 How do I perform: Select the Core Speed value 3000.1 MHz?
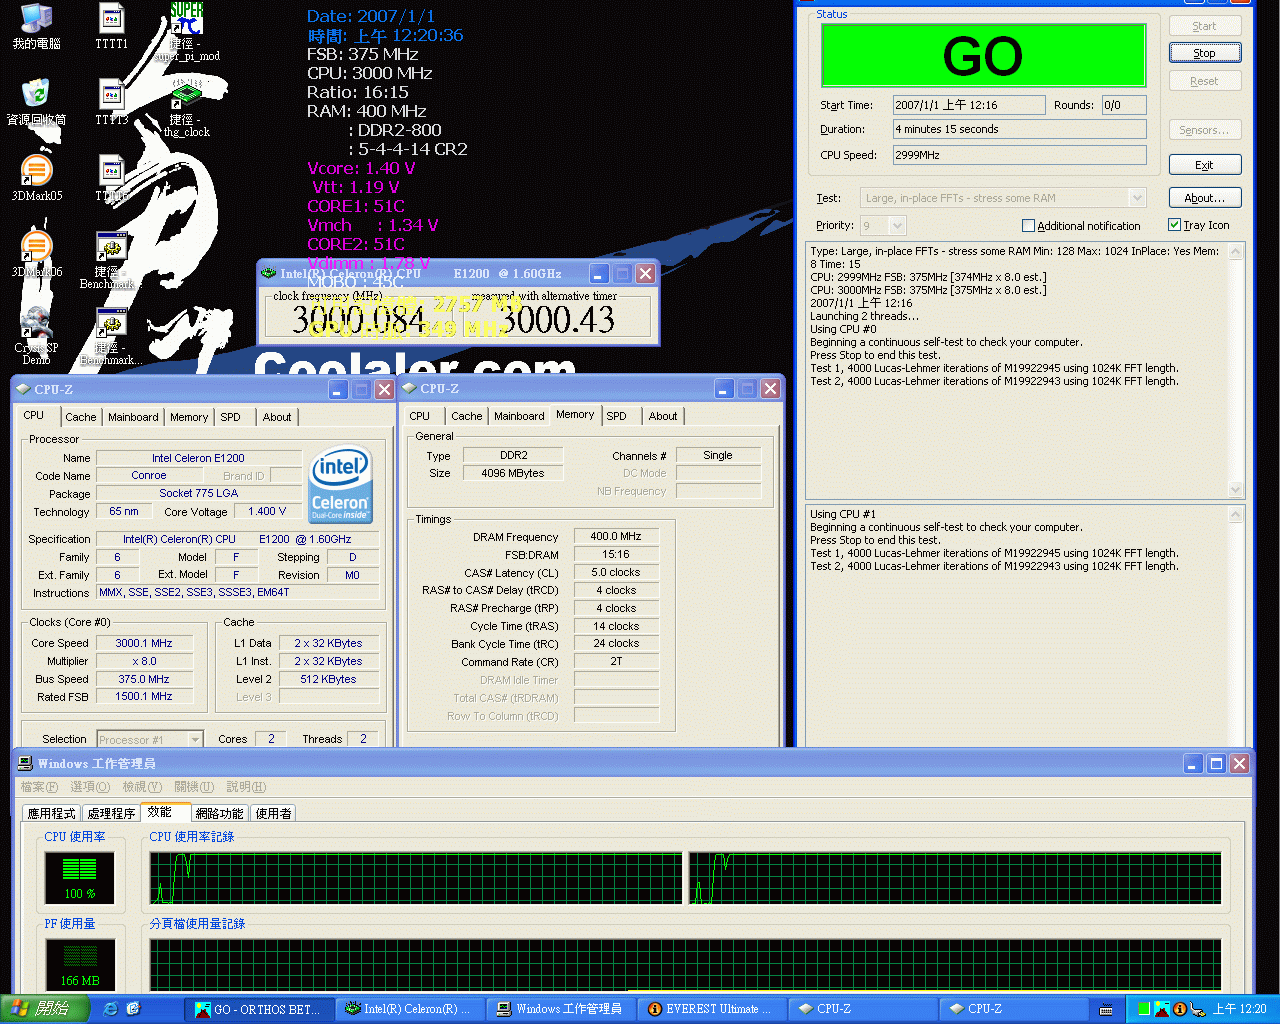coord(144,643)
